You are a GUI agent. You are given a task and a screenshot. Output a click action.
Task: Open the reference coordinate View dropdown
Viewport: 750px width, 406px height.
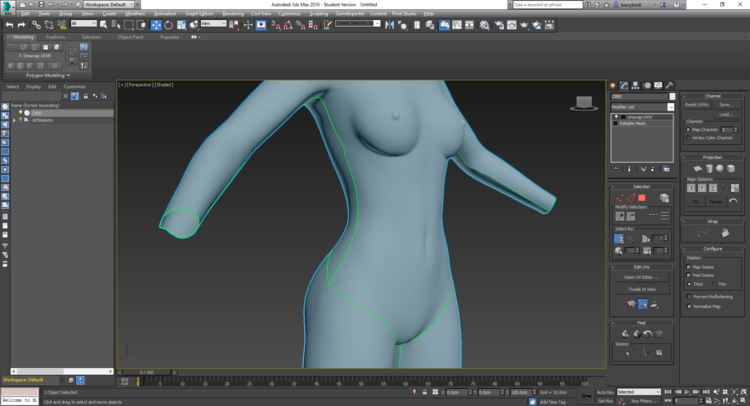(213, 23)
